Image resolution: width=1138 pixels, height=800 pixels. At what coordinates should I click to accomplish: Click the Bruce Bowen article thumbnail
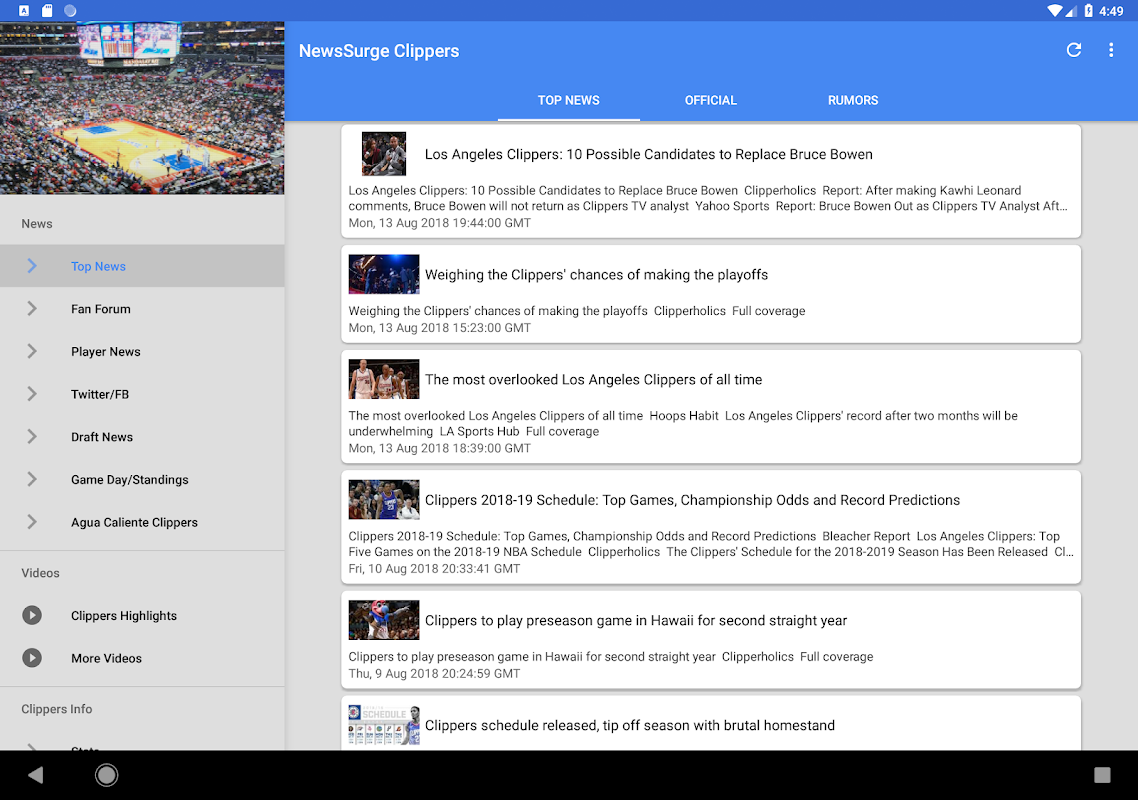click(x=384, y=153)
